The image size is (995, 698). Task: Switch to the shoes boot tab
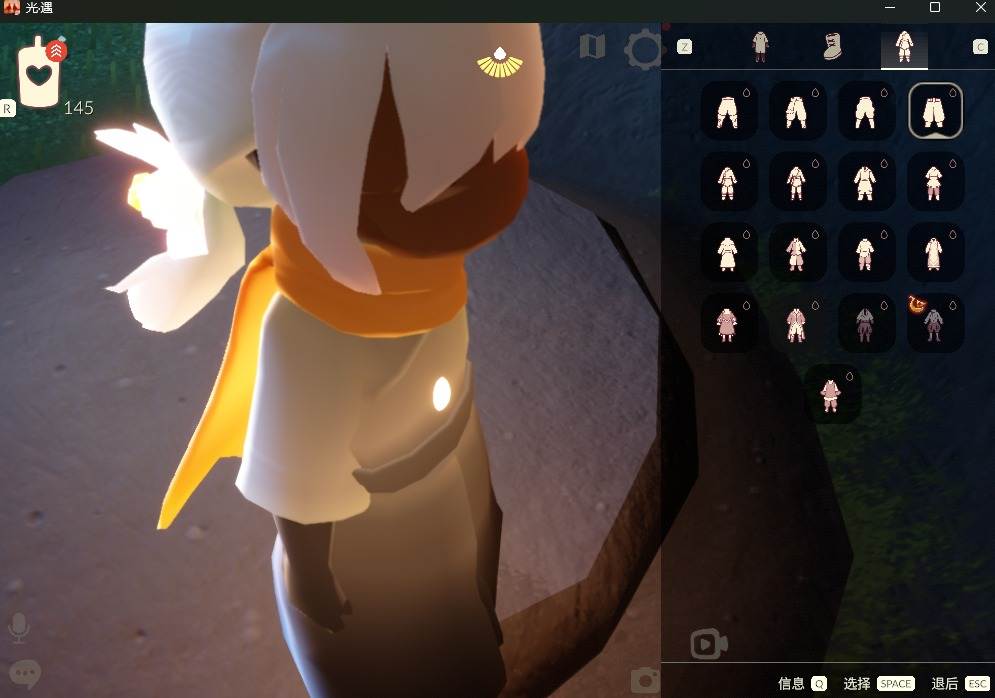coord(832,47)
